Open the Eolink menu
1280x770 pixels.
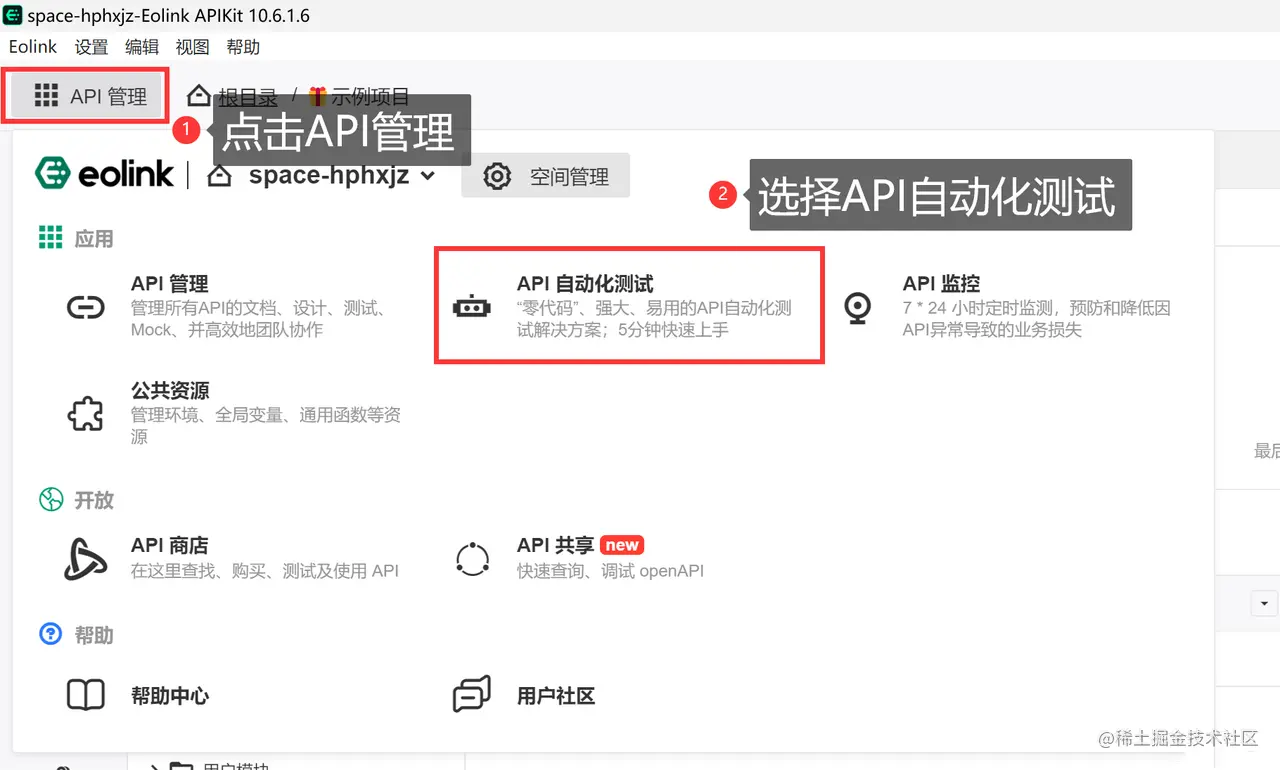coord(33,47)
